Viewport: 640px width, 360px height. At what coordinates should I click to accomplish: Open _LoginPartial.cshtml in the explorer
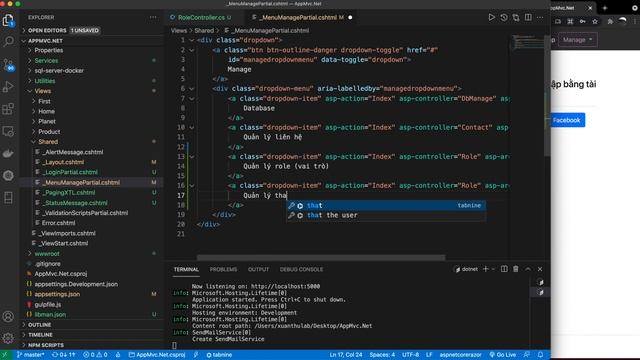70,172
